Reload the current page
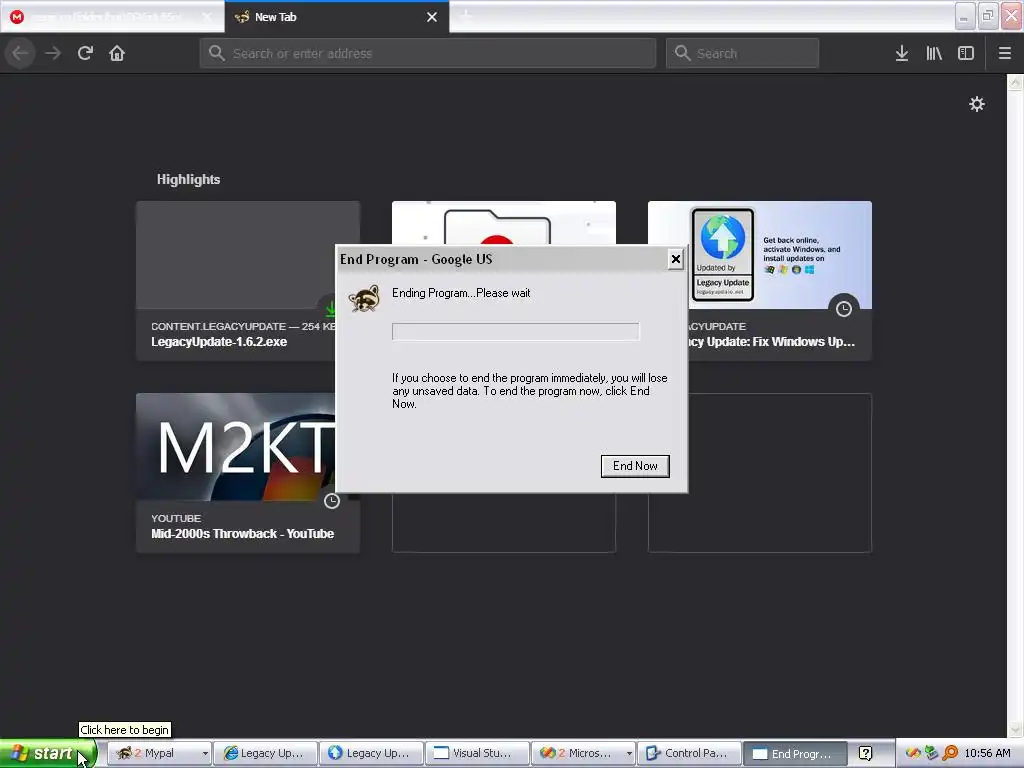1024x768 pixels. point(85,53)
